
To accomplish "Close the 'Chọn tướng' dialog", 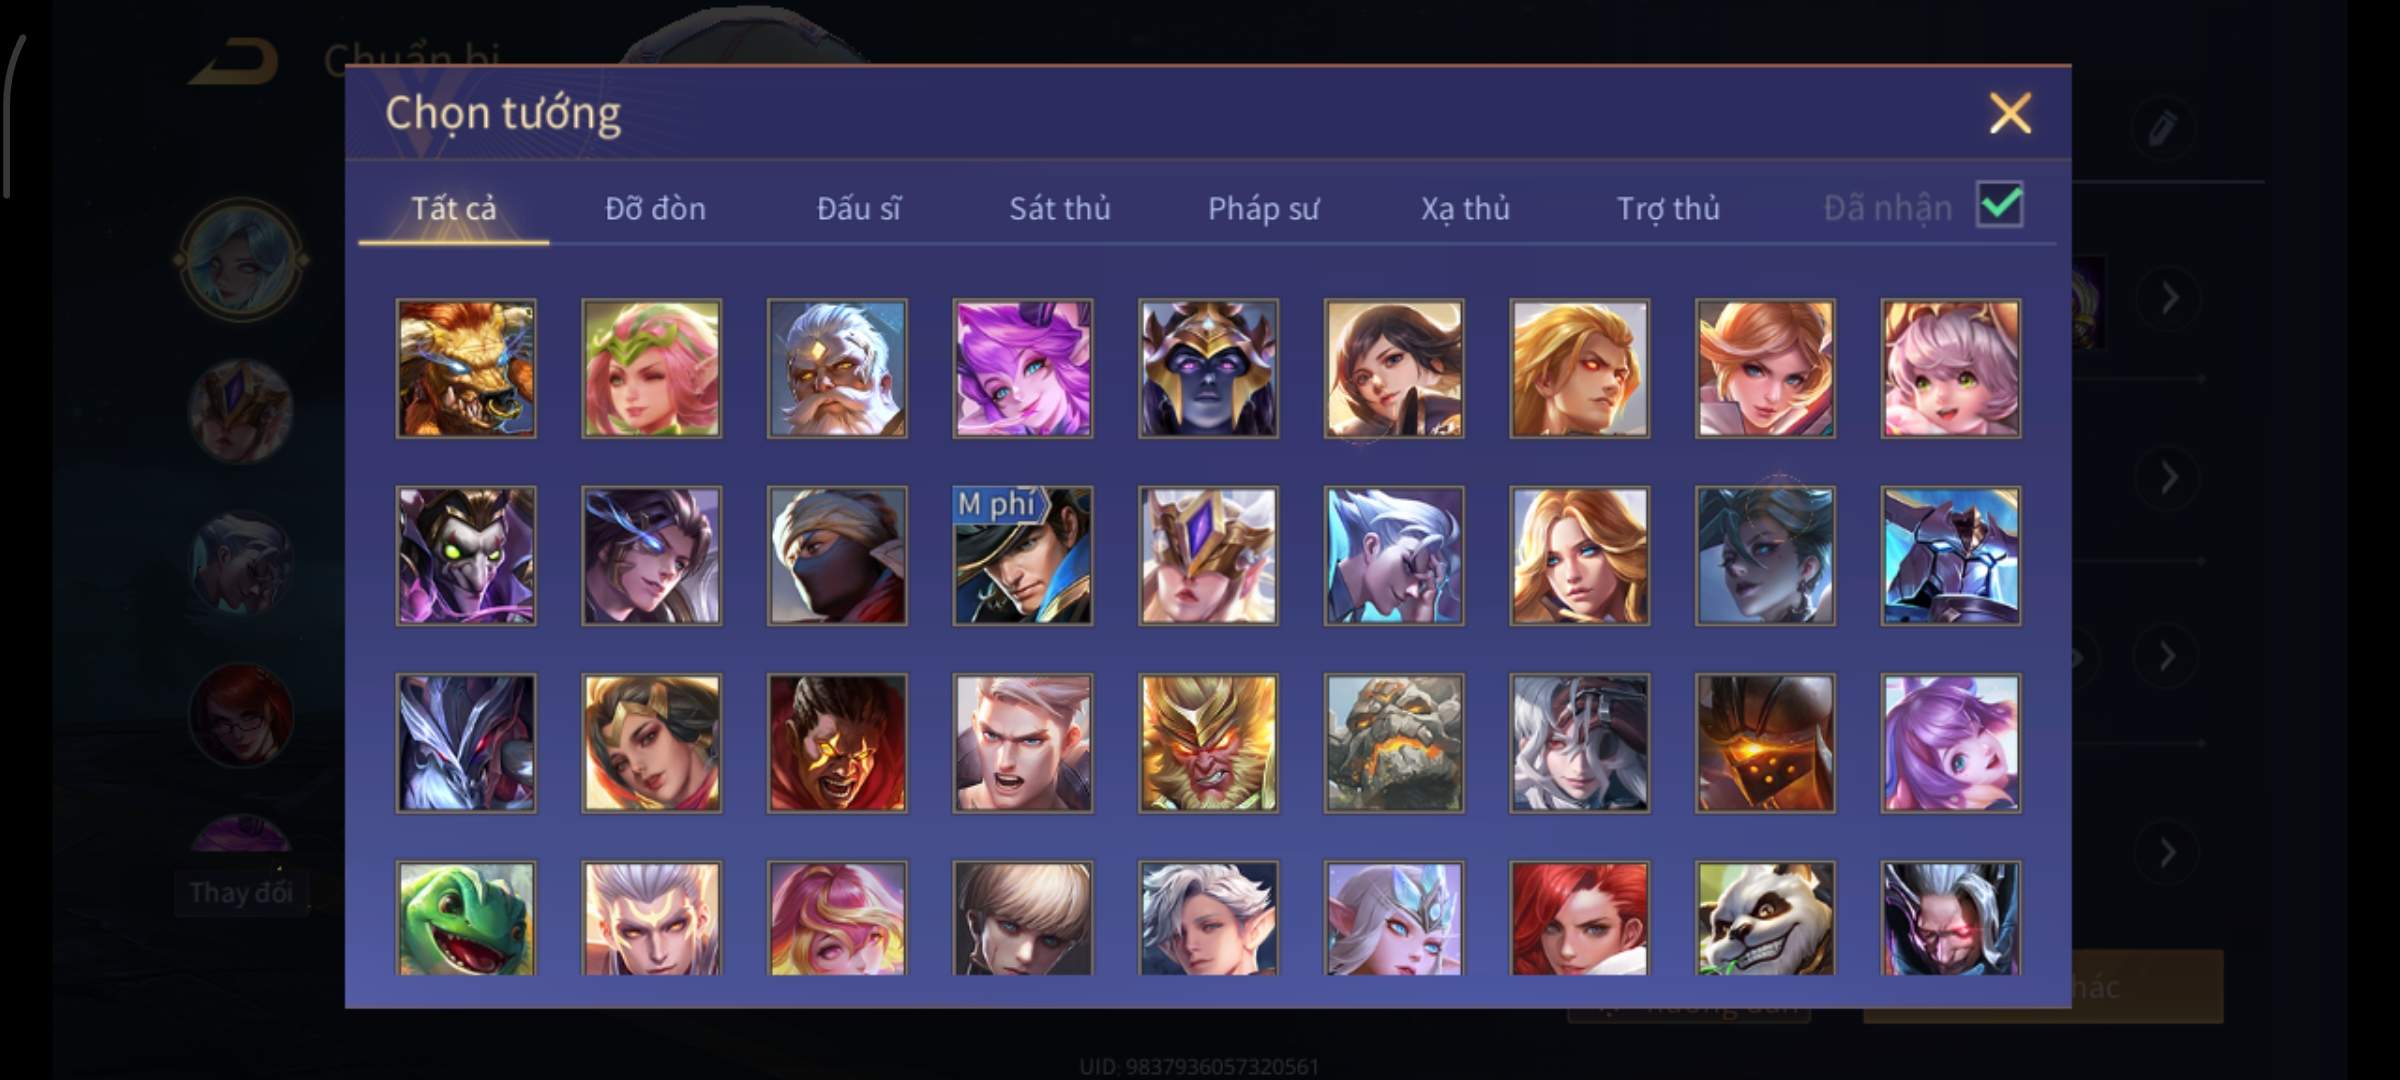I will pos(2010,113).
